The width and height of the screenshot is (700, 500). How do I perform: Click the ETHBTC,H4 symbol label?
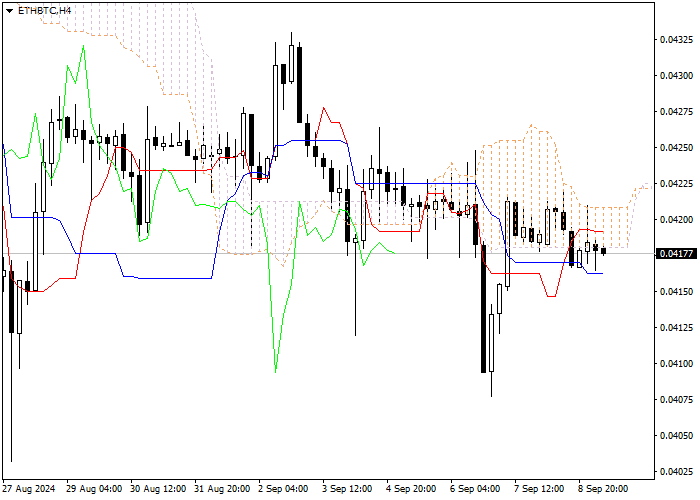tap(44, 10)
